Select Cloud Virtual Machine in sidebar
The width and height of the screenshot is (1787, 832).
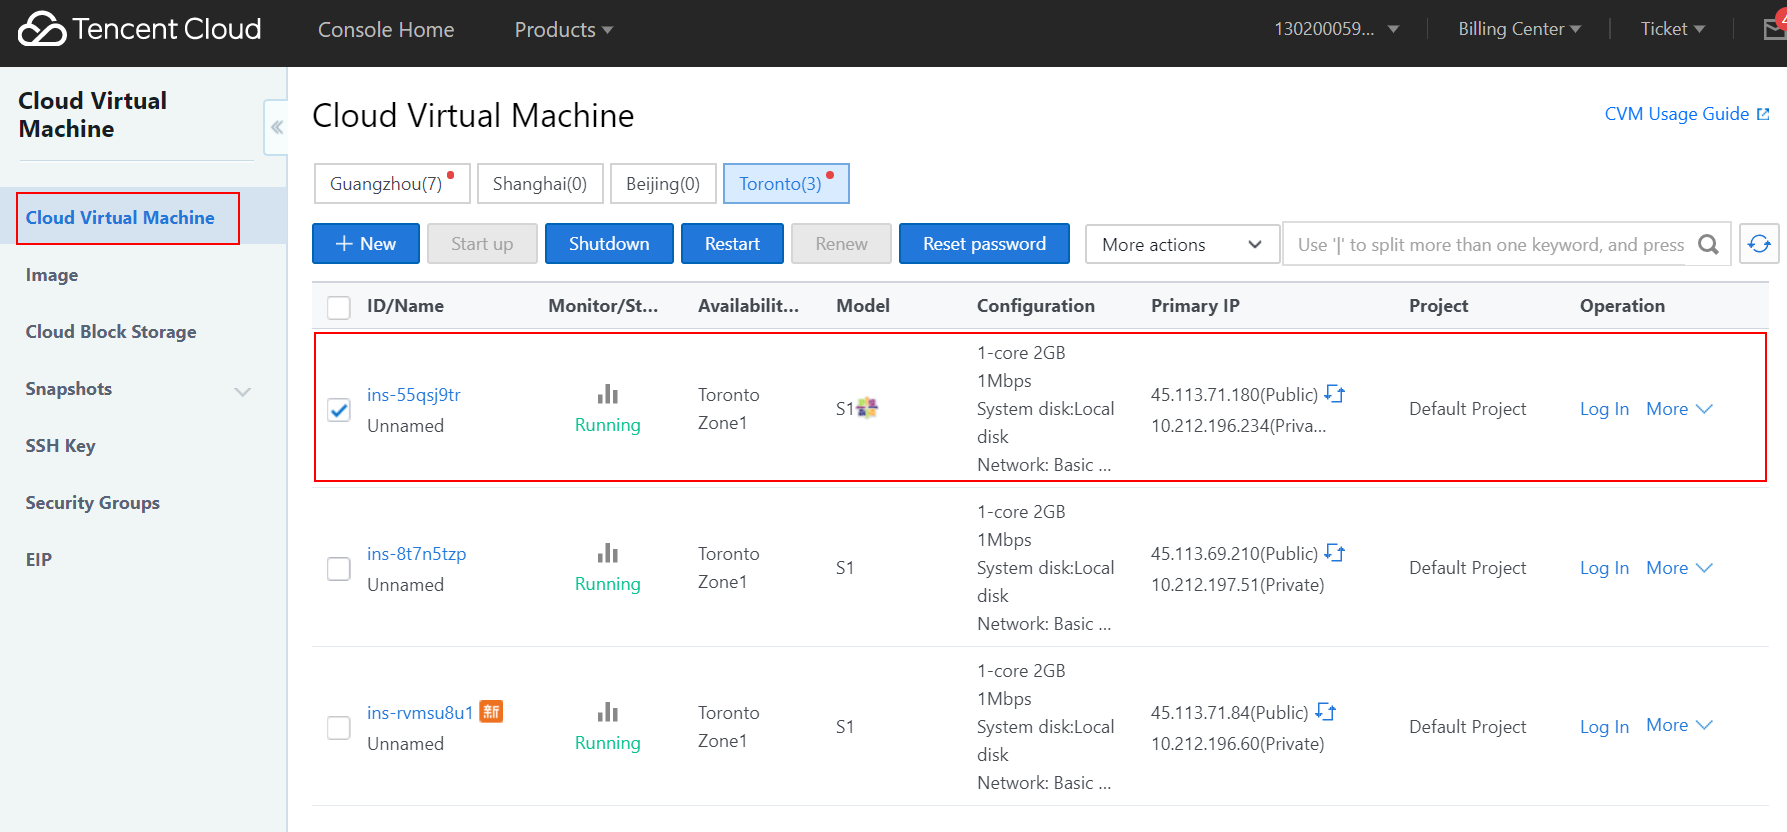tap(120, 218)
